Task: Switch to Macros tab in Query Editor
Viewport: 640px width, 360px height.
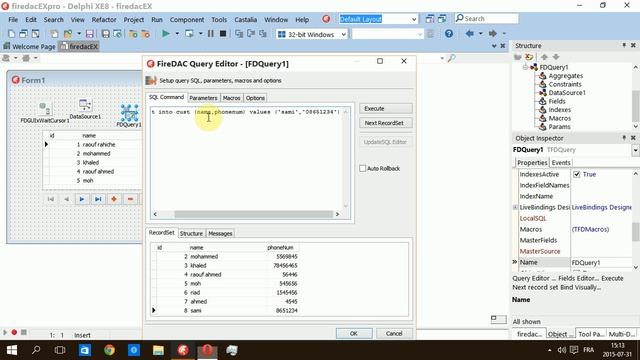Action: click(231, 98)
